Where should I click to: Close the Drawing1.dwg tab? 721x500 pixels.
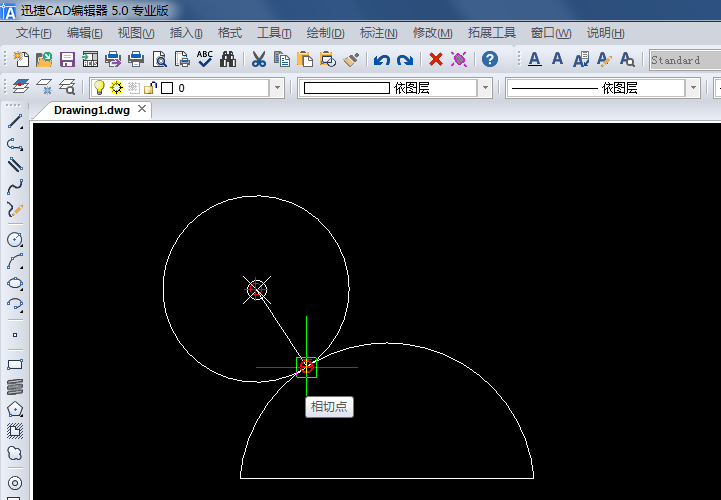pyautogui.click(x=142, y=109)
